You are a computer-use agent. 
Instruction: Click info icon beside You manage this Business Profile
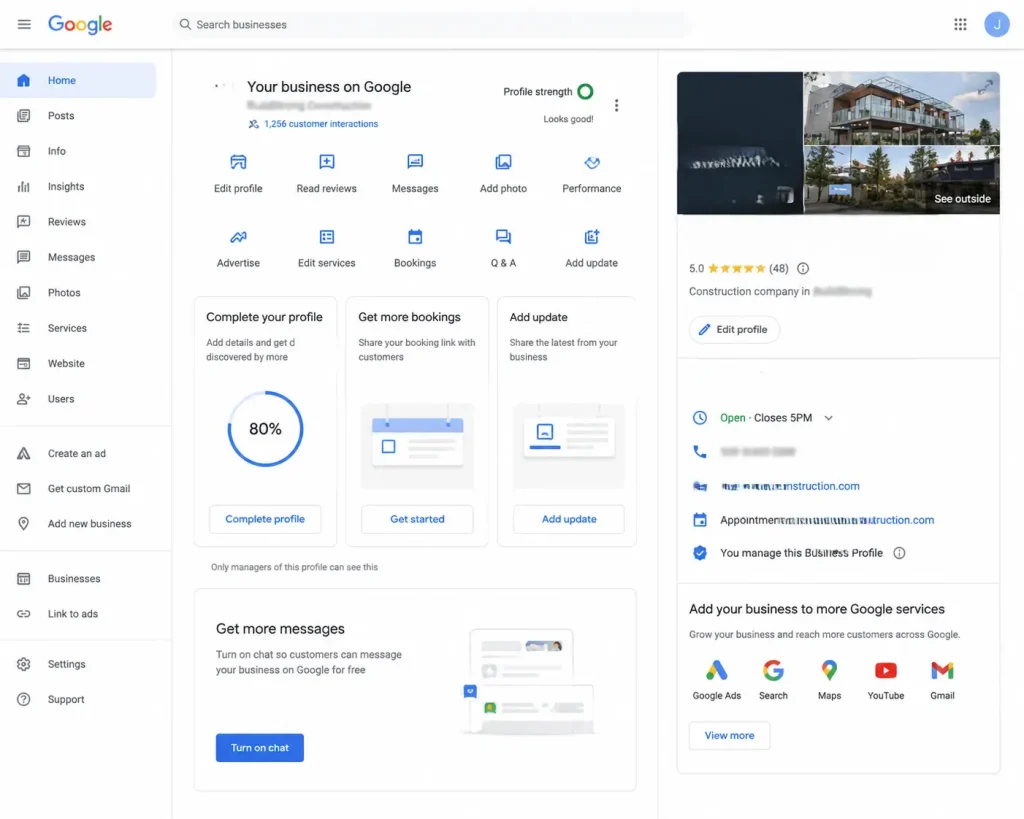point(899,553)
